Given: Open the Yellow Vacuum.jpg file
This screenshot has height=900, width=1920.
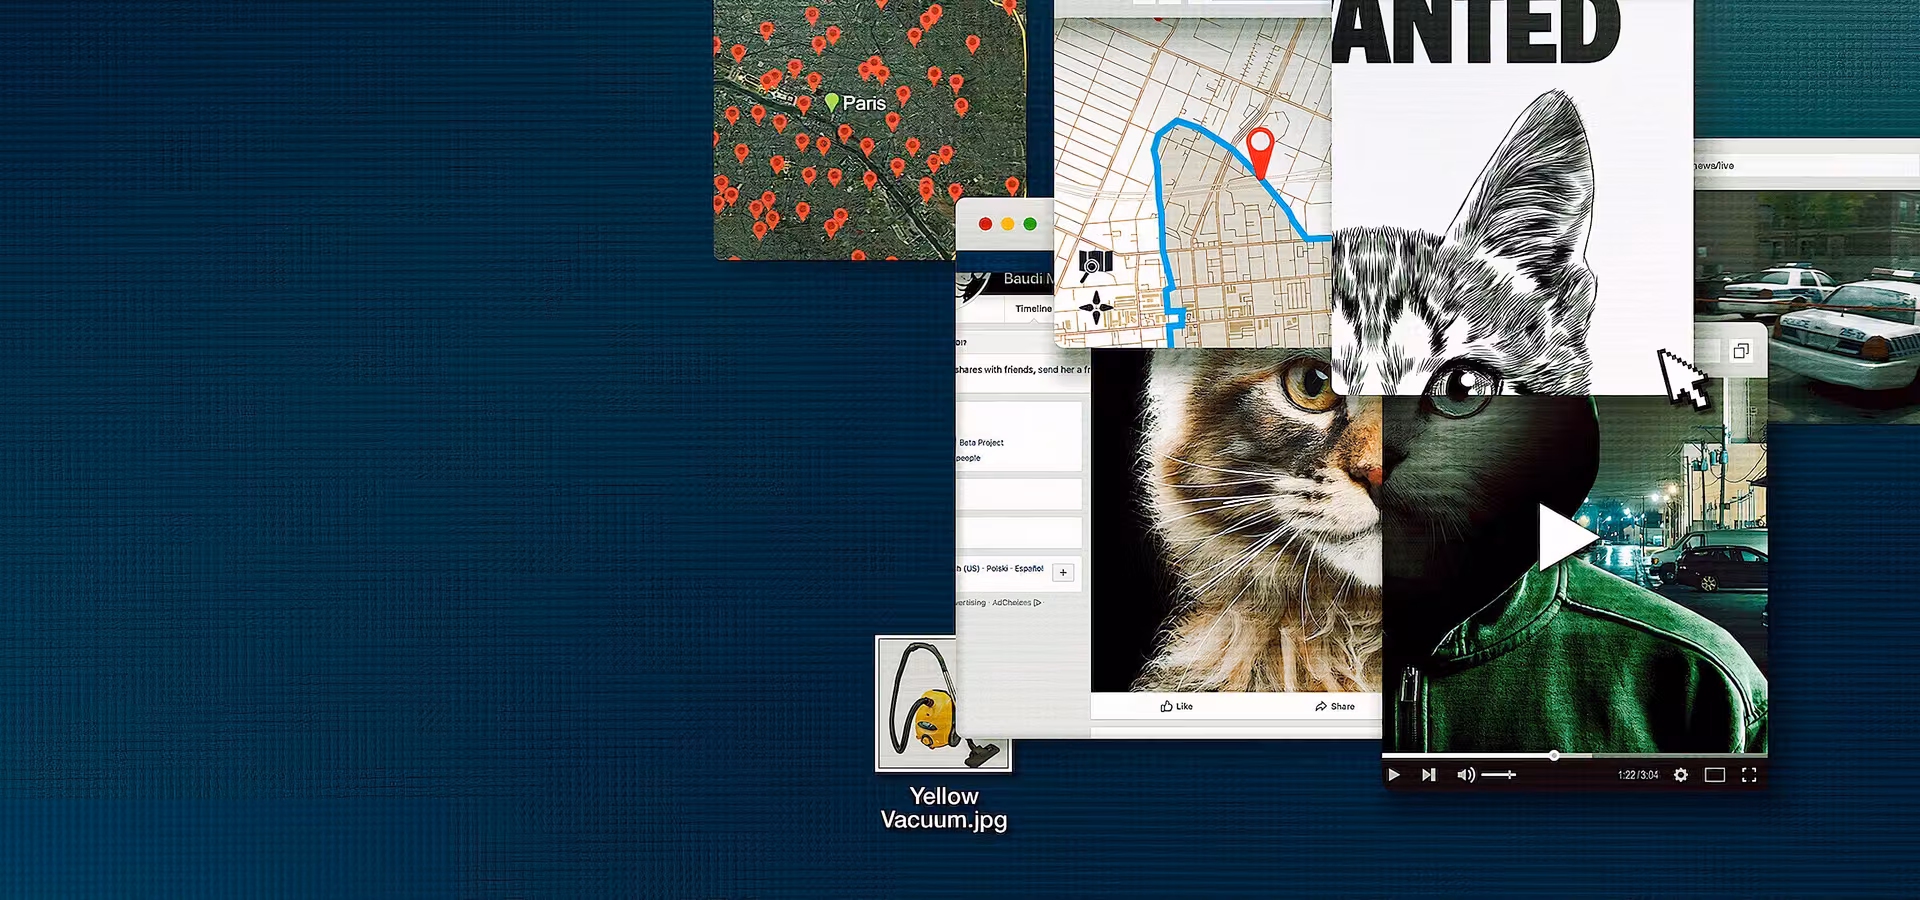Looking at the screenshot, I should pyautogui.click(x=943, y=705).
